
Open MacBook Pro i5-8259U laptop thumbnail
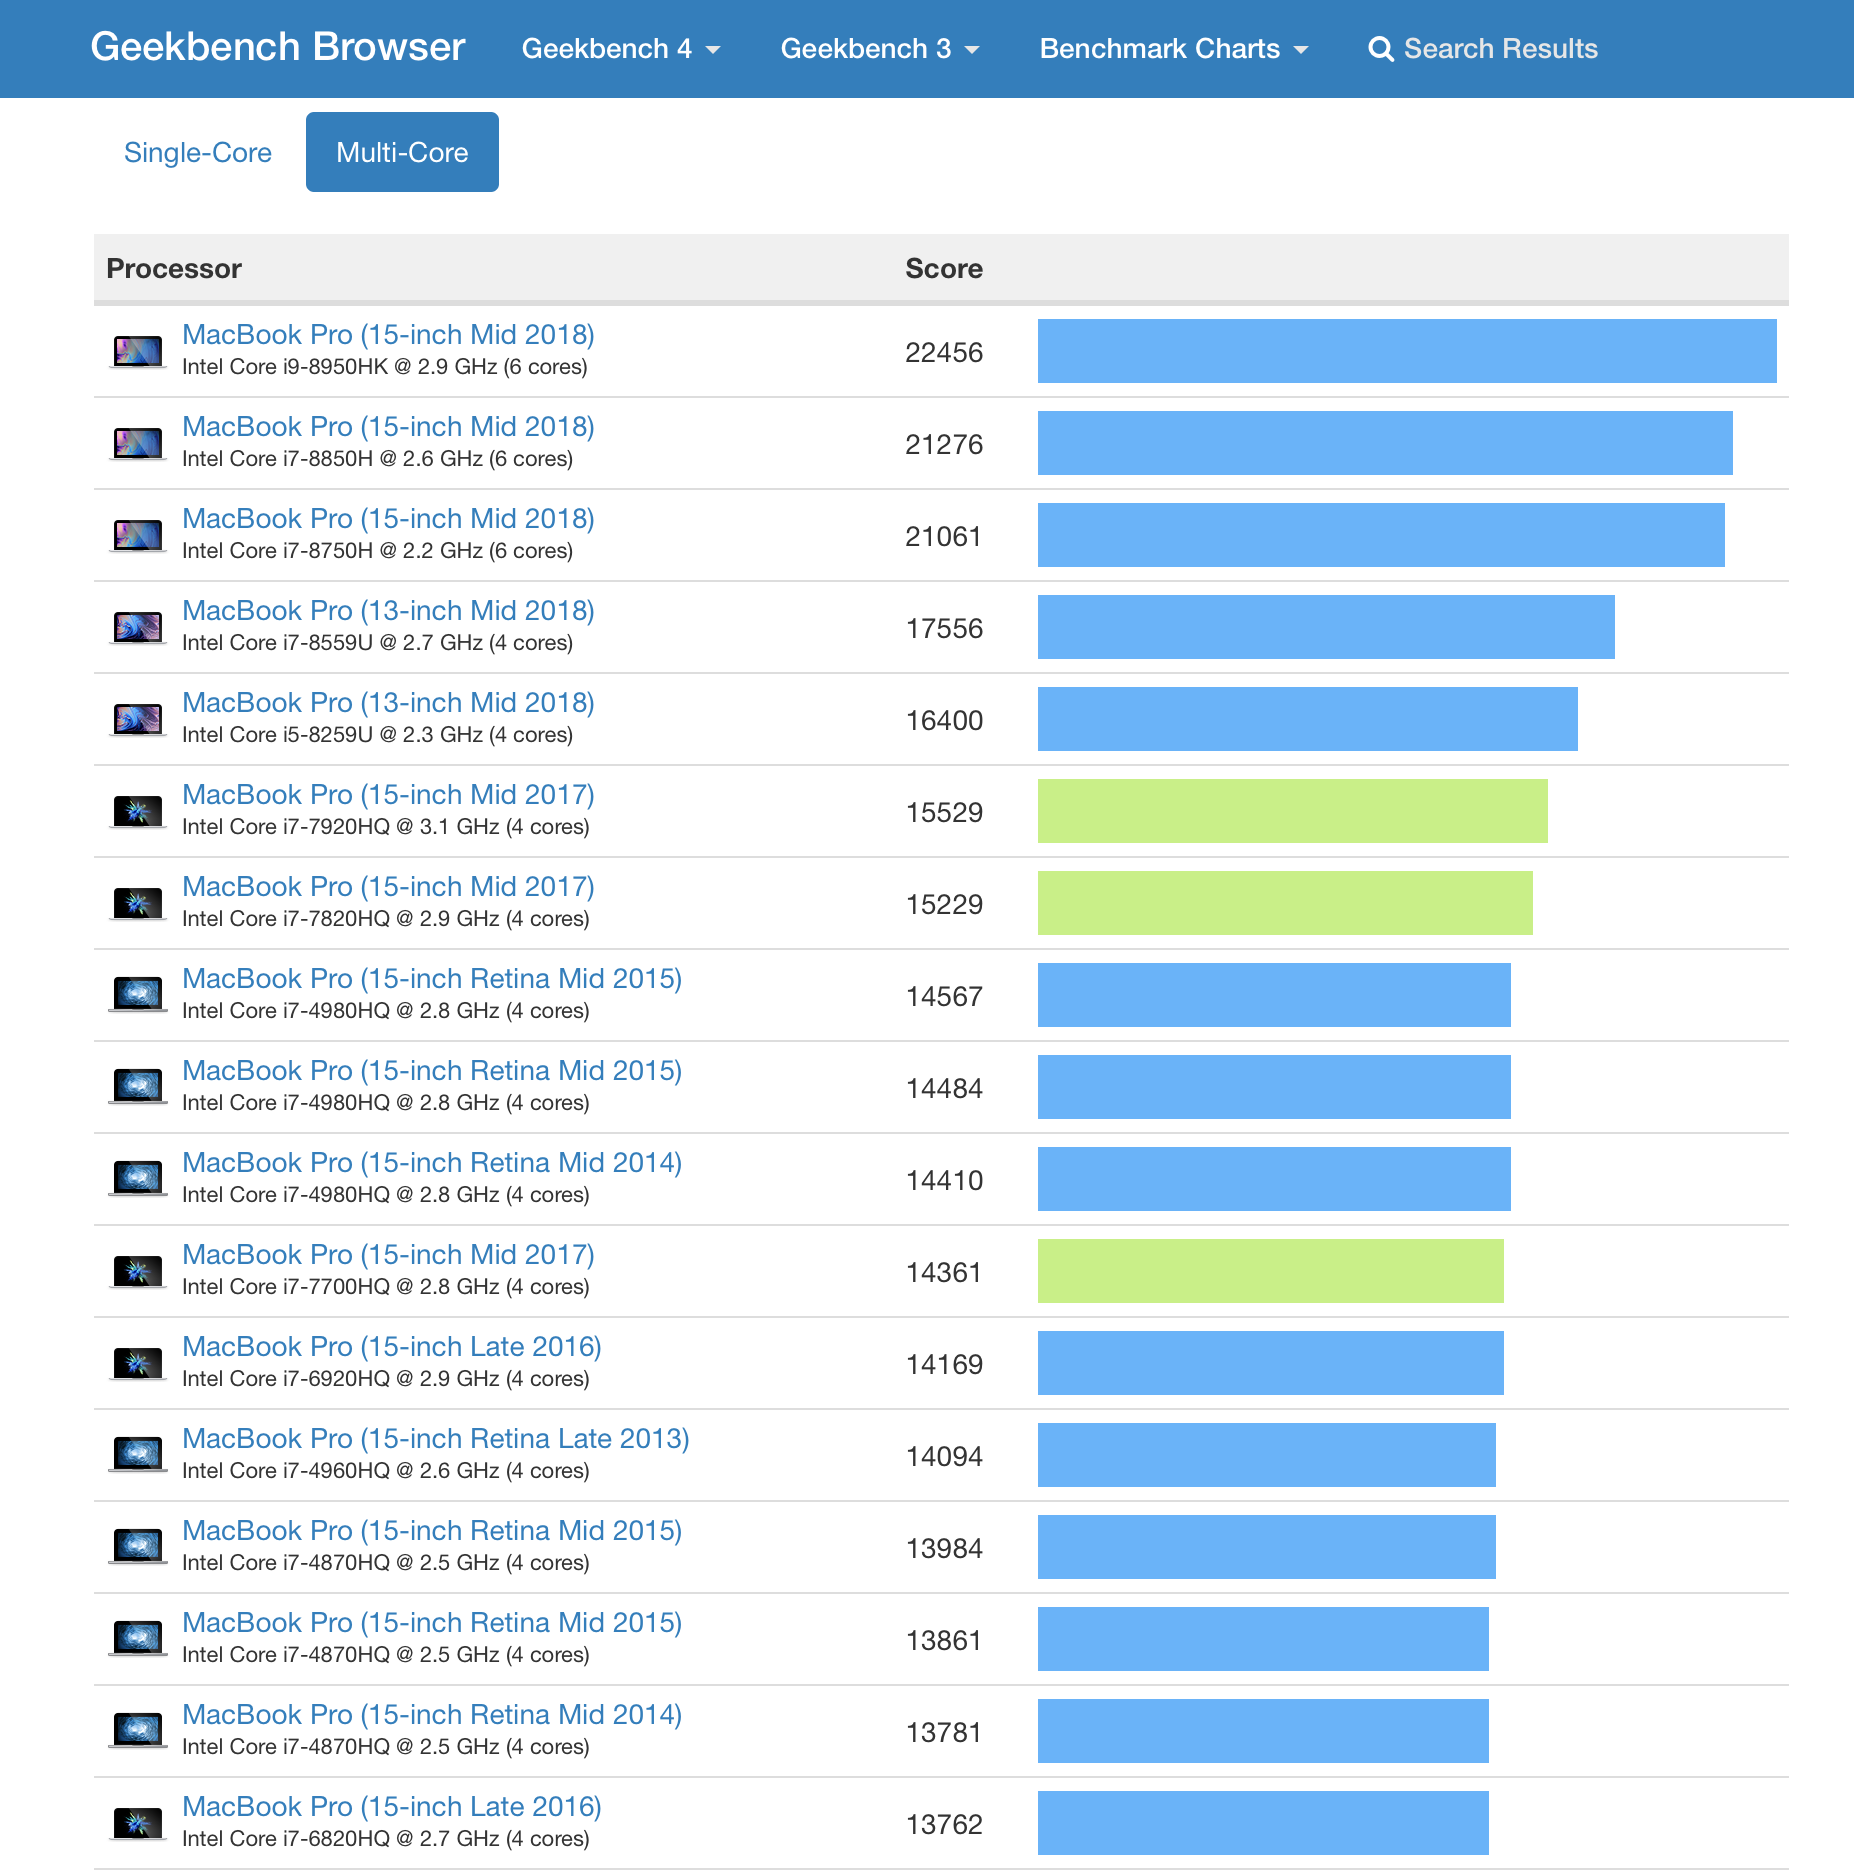[138, 720]
